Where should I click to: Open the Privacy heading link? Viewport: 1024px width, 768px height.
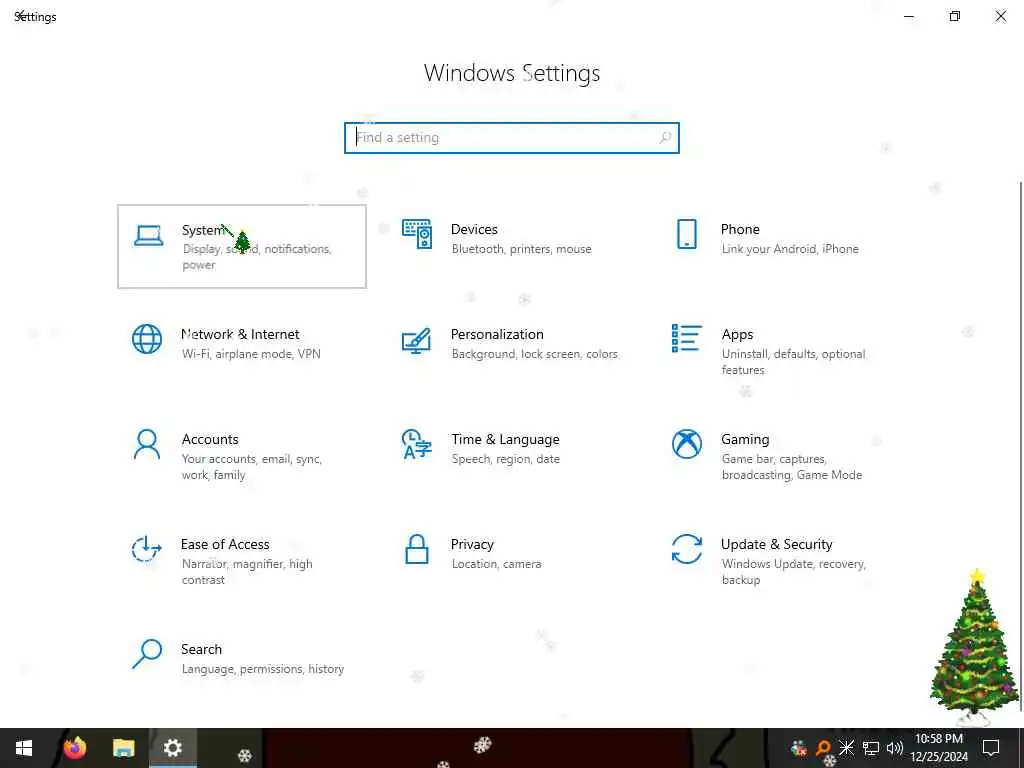pos(472,545)
